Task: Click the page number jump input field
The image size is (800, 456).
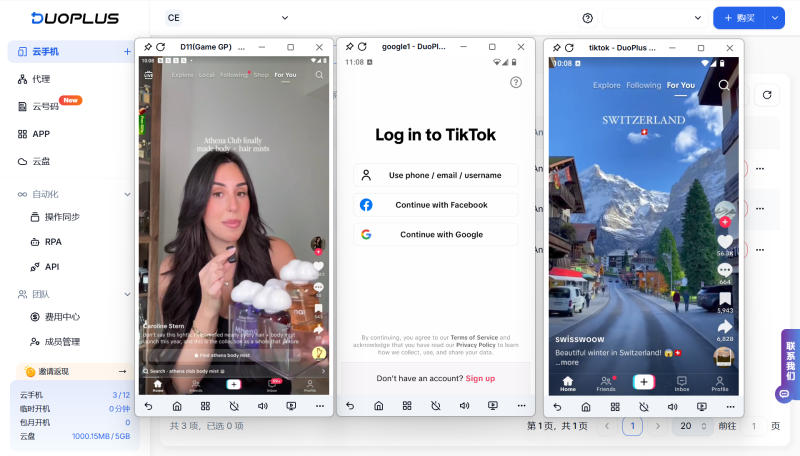Action: point(754,426)
